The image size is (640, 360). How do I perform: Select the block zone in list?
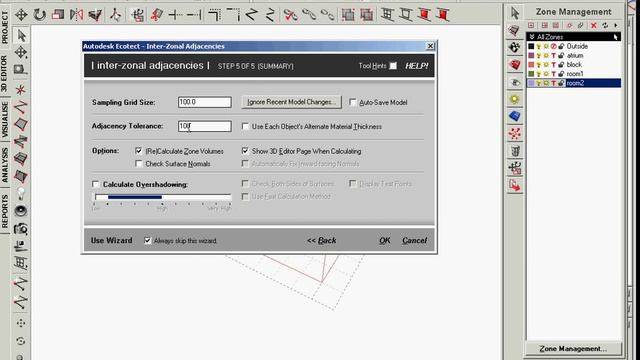[574, 64]
